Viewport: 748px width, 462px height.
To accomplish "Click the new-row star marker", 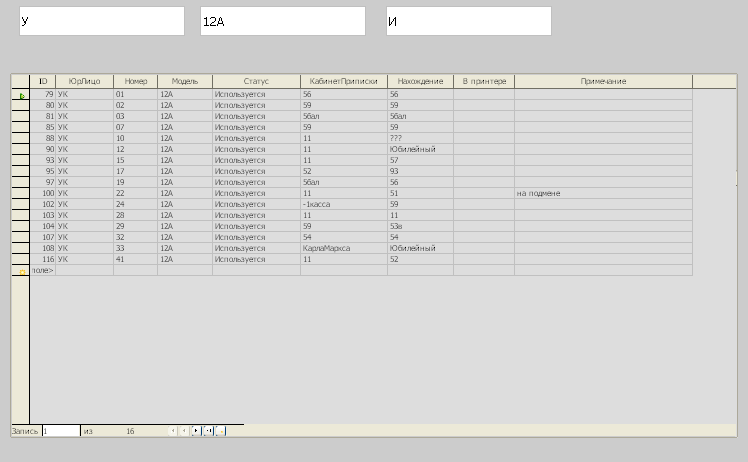I will (20, 271).
